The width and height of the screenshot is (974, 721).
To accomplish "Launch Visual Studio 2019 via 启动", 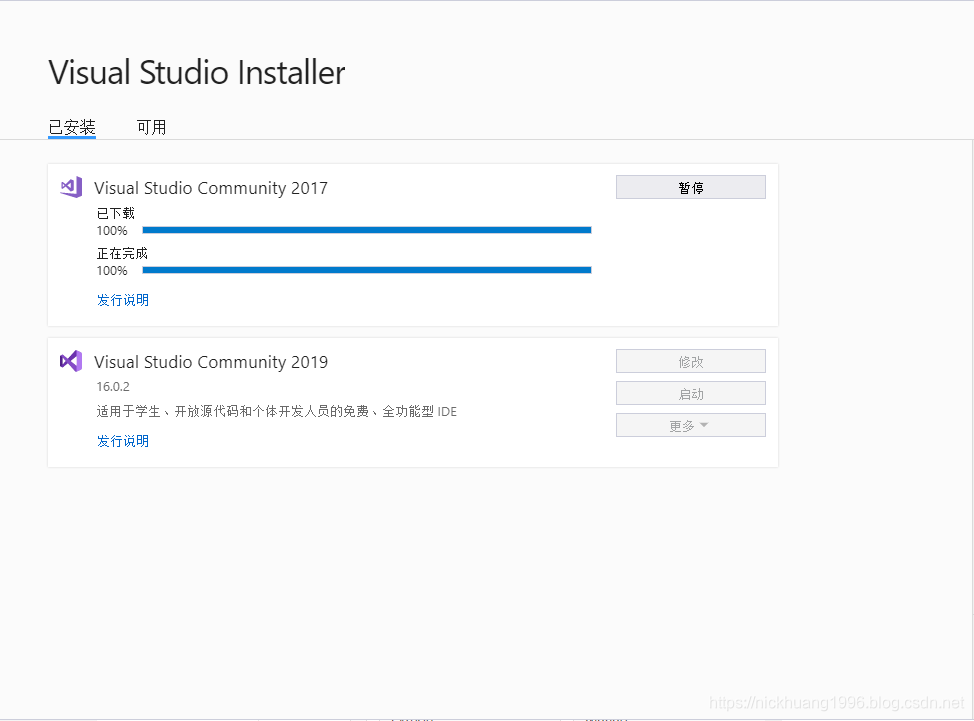I will tap(691, 394).
